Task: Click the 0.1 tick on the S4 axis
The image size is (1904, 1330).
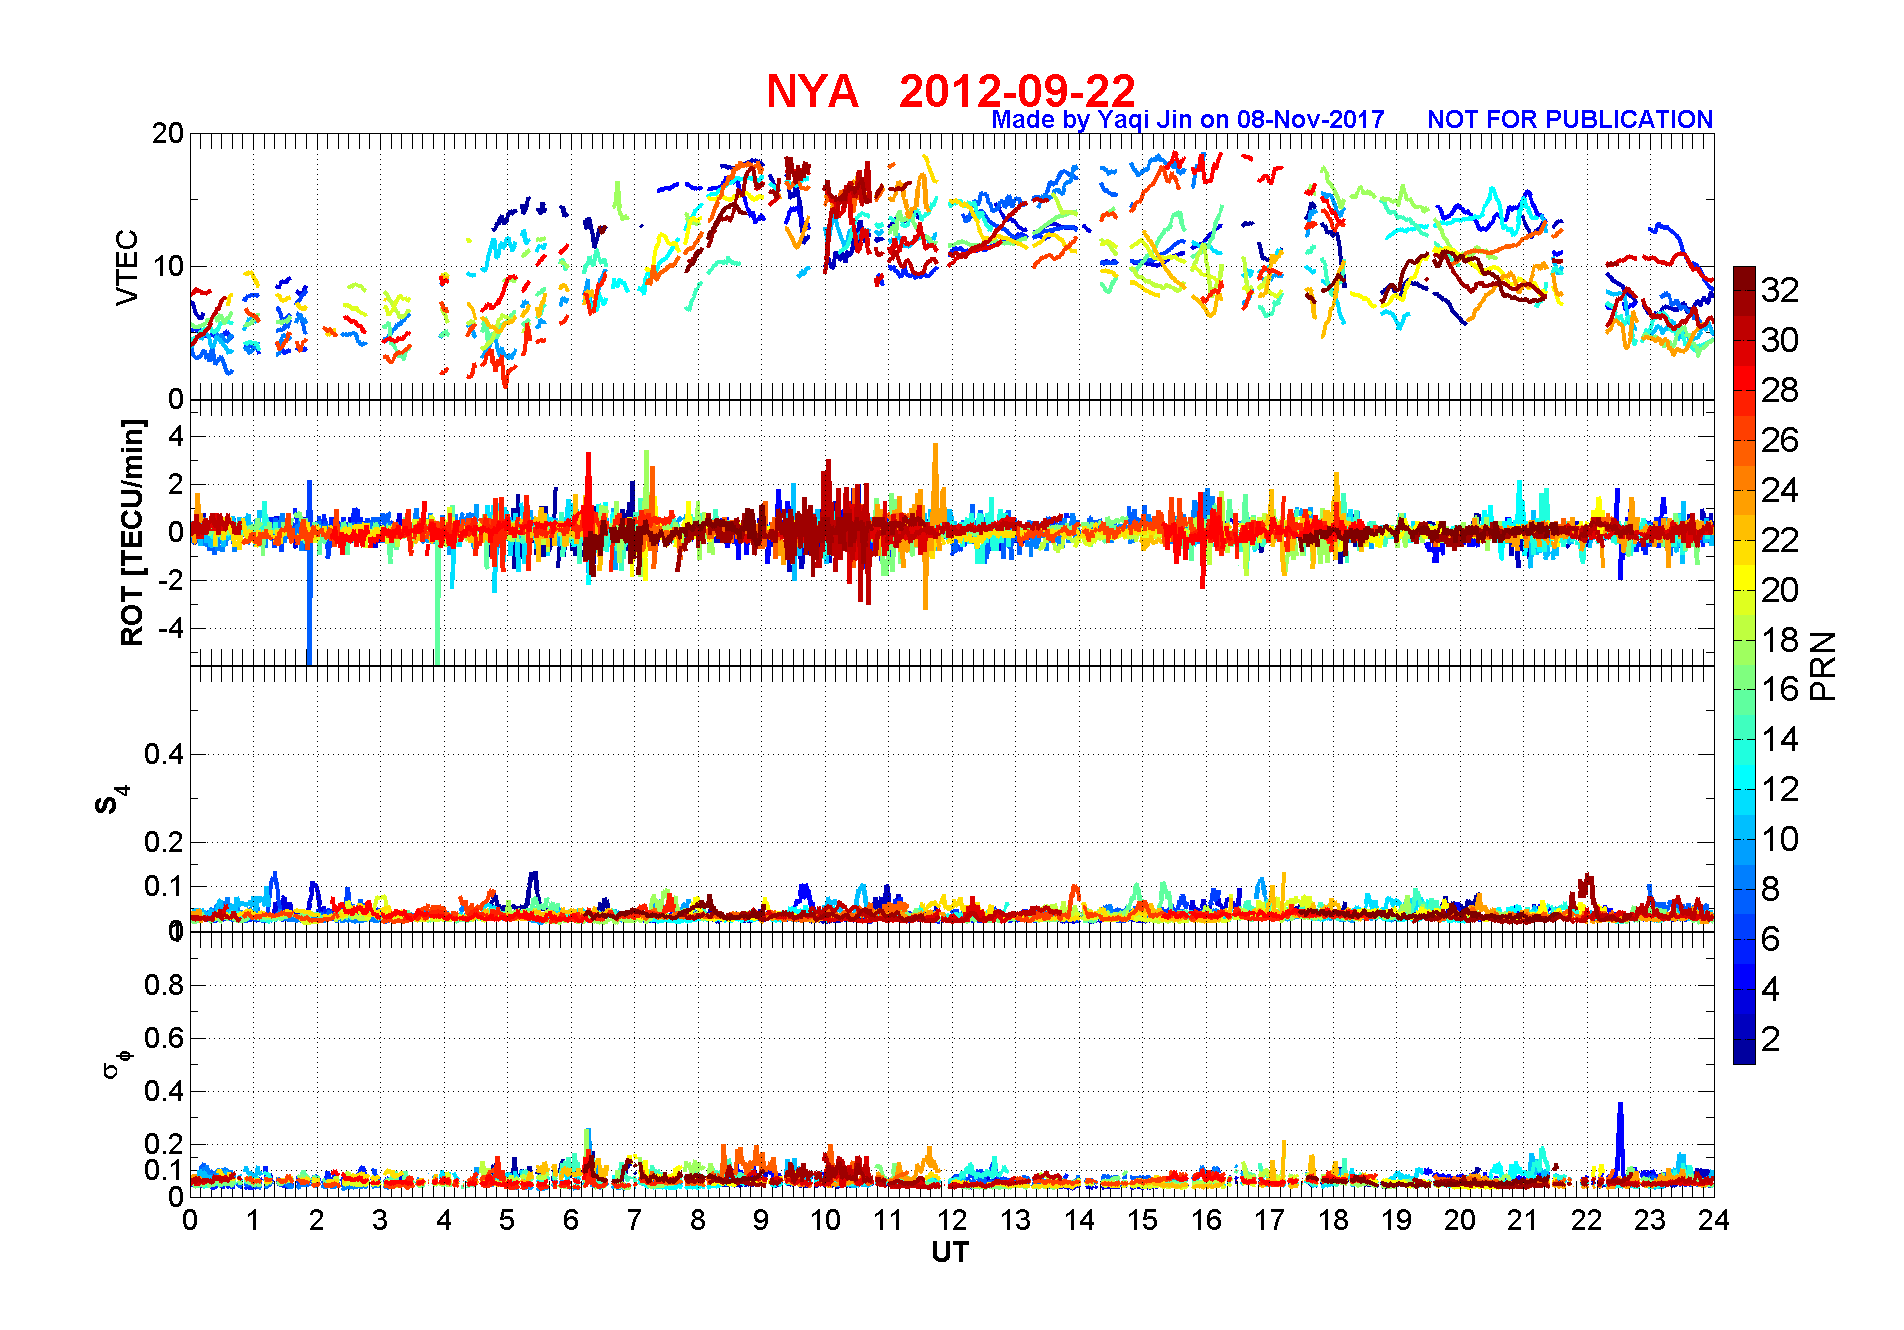Action: (x=164, y=886)
